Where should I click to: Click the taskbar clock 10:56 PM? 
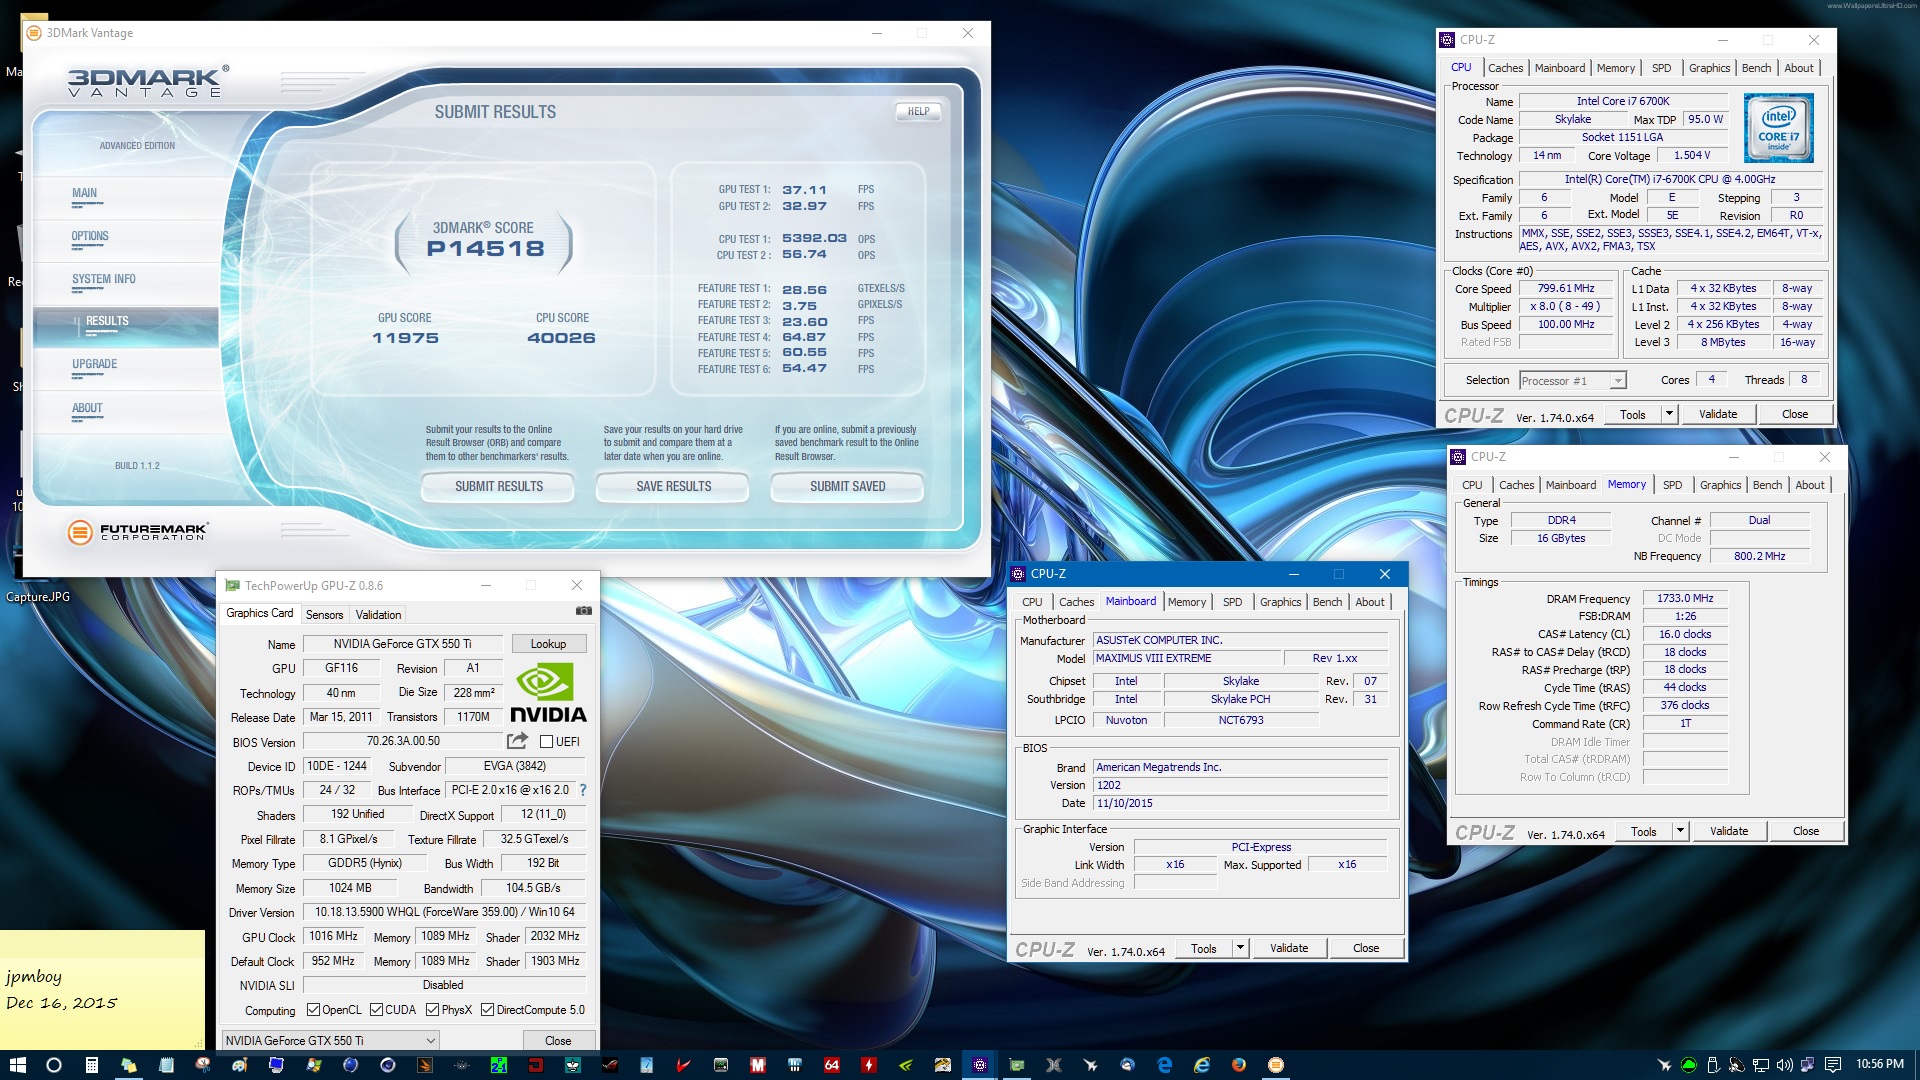pyautogui.click(x=1879, y=1064)
